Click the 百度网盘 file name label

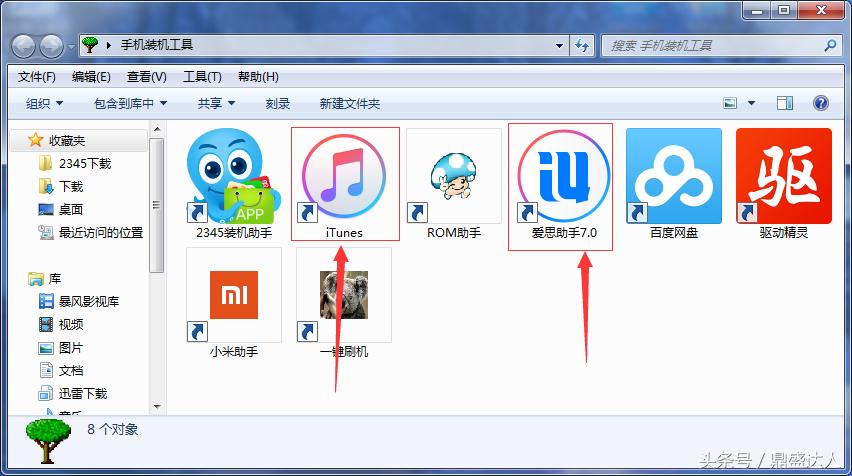click(x=674, y=233)
